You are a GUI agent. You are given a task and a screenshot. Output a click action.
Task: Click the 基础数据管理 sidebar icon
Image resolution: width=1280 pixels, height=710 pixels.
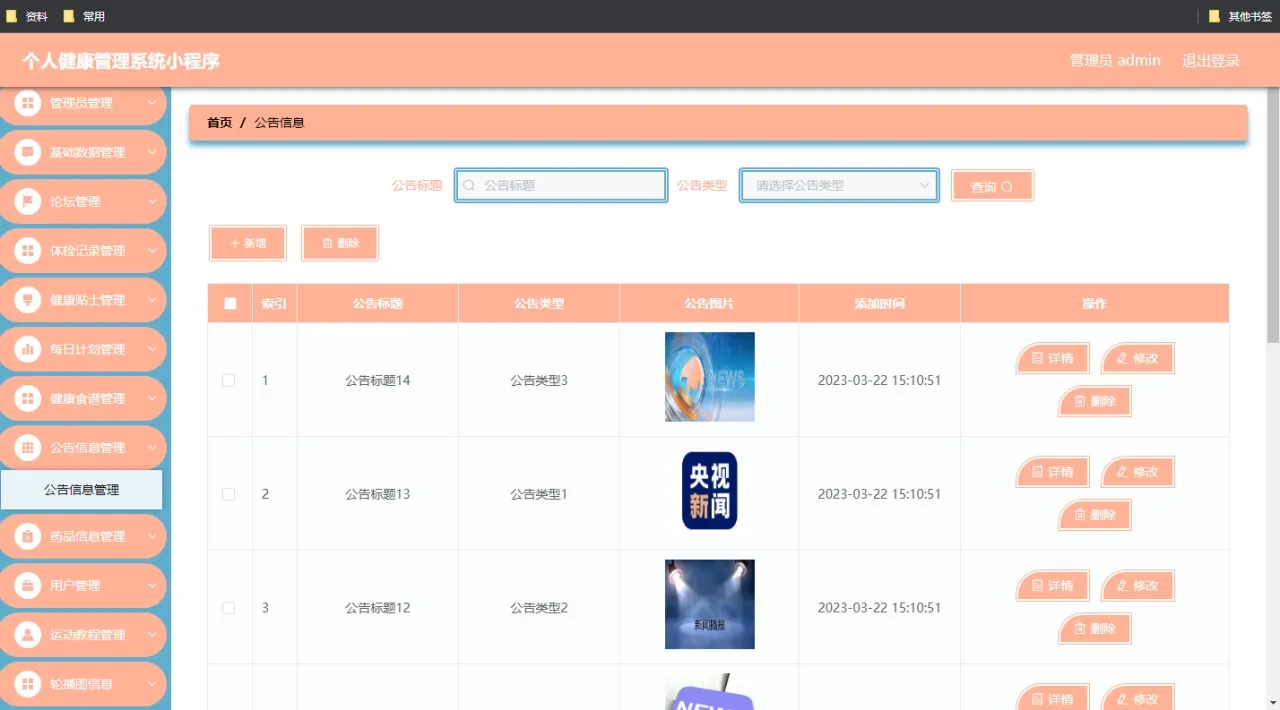(x=27, y=152)
